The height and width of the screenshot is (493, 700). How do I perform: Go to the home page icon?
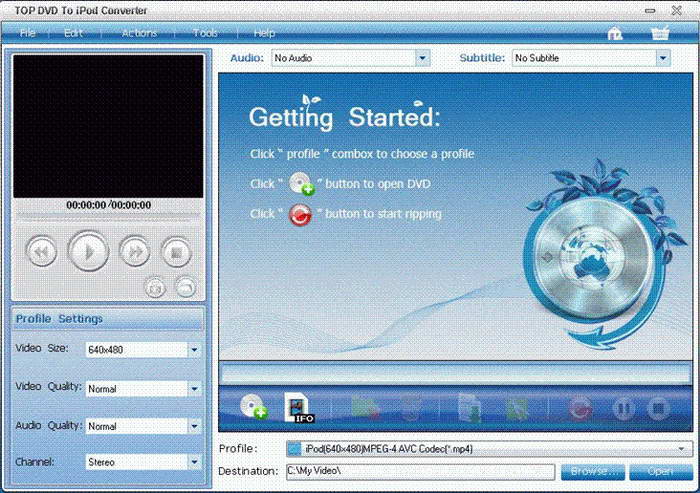(x=615, y=33)
